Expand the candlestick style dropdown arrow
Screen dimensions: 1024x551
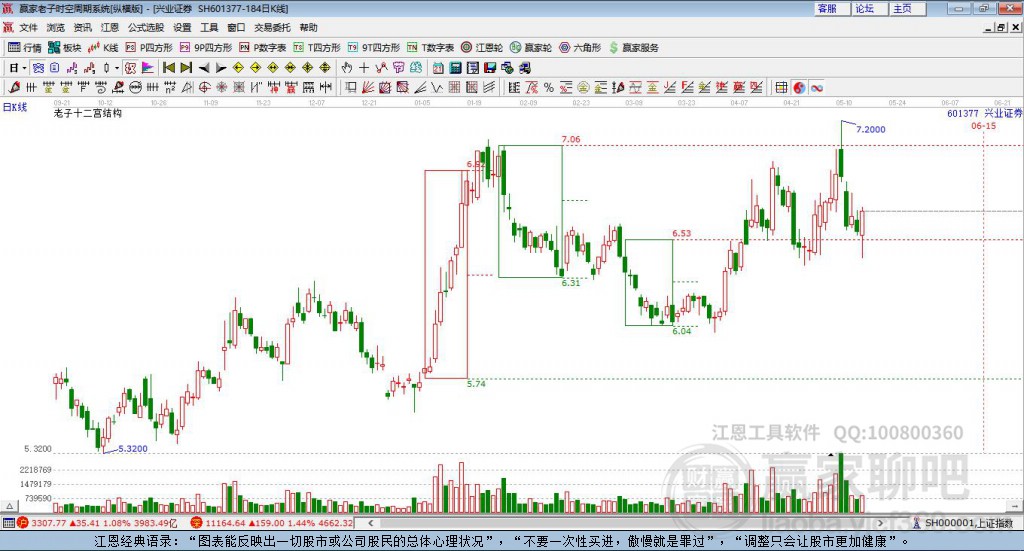(117, 68)
